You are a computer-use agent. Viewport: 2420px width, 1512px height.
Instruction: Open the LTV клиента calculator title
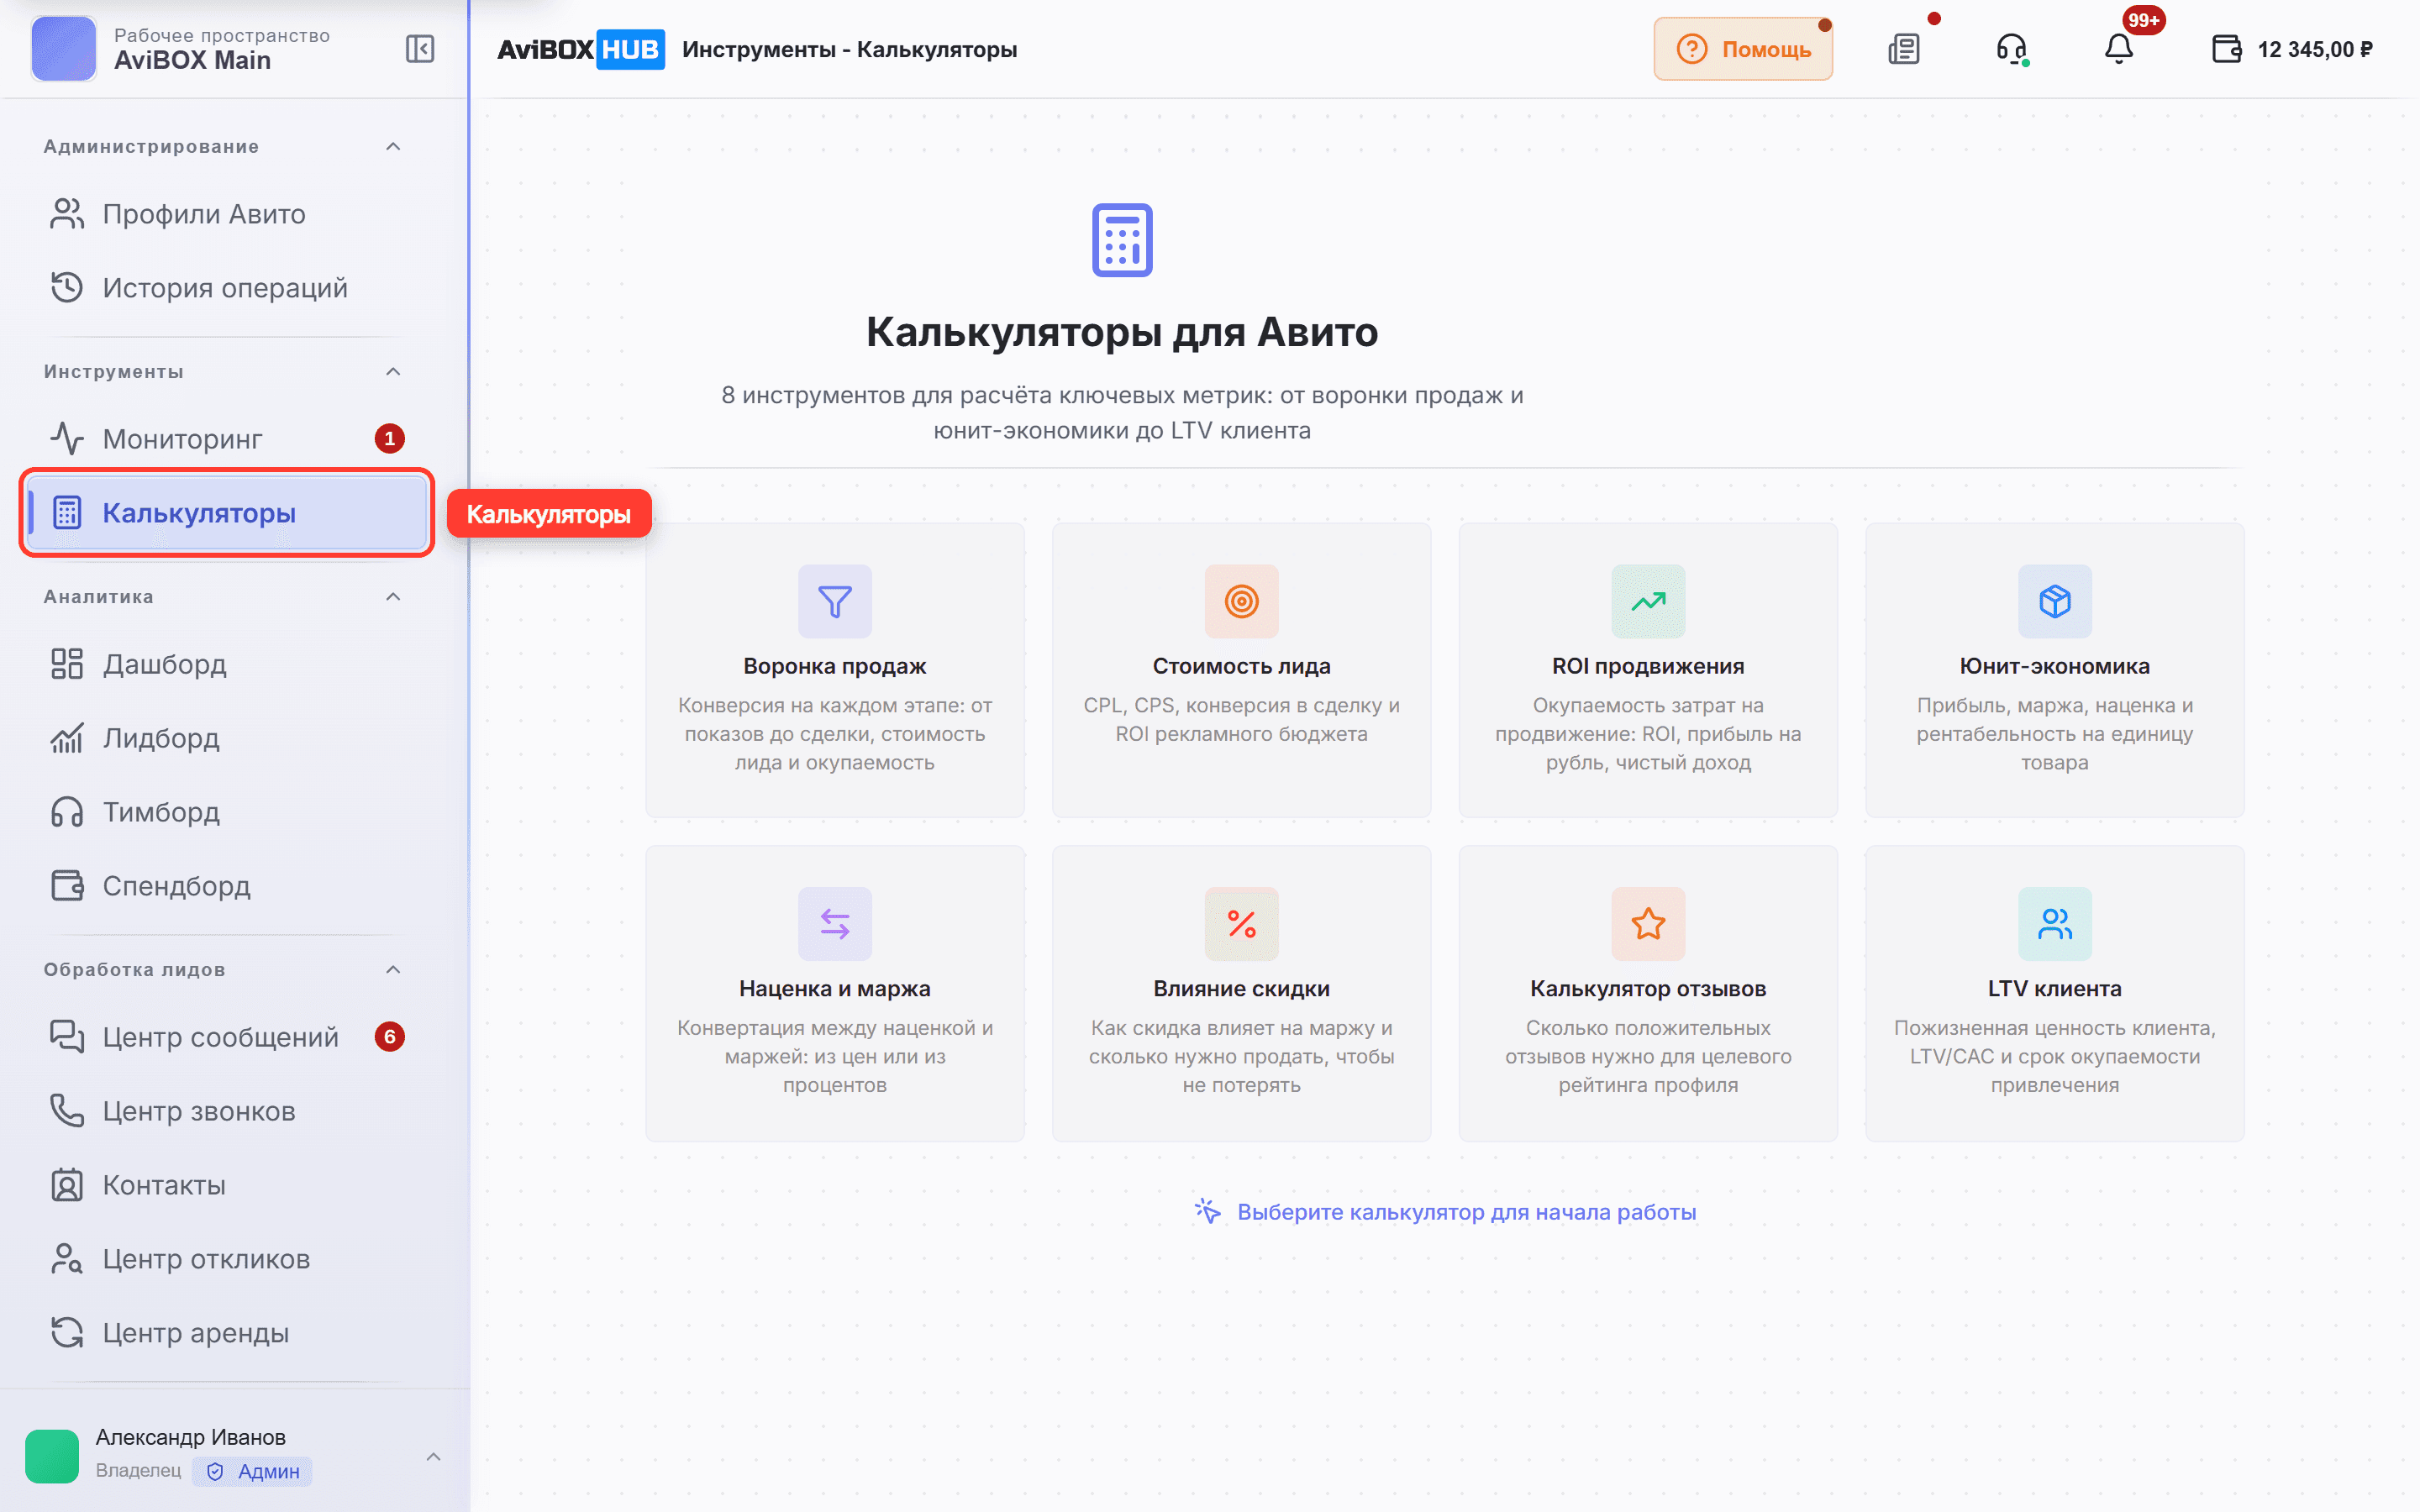[2054, 989]
